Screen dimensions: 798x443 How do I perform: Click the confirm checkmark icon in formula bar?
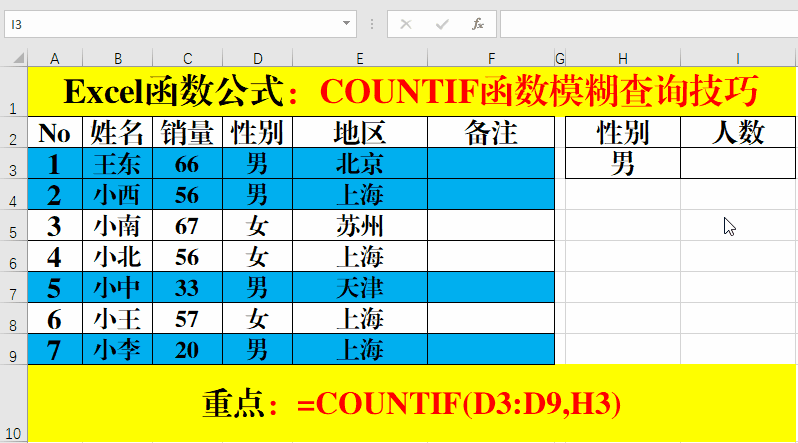point(442,24)
